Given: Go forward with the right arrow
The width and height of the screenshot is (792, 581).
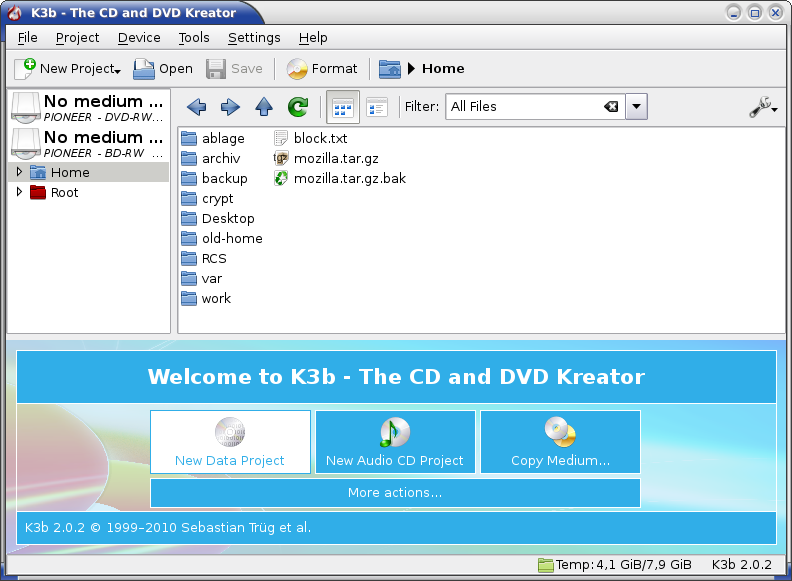Looking at the screenshot, I should pyautogui.click(x=230, y=107).
